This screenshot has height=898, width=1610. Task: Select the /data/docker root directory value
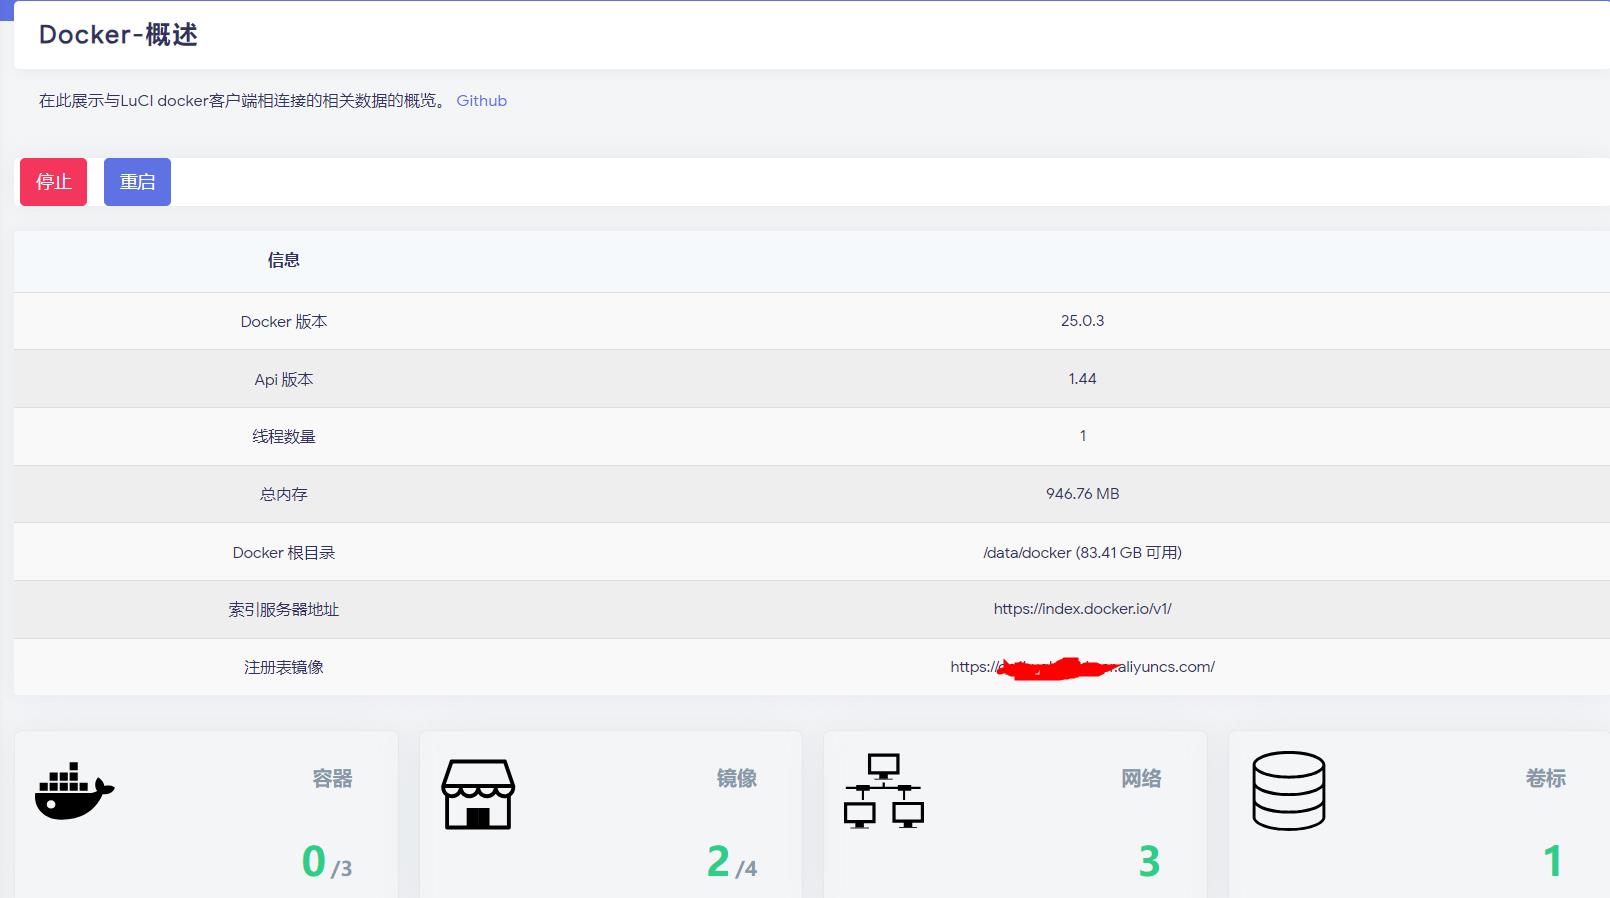click(x=1082, y=552)
